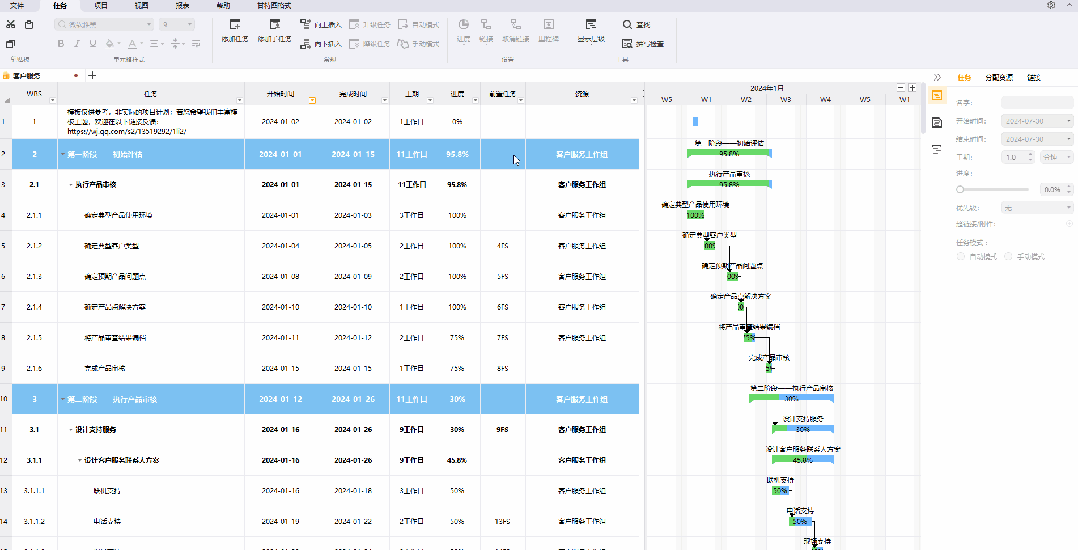This screenshot has height=550, width=1078.
Task: Toggle Underline formatting
Action: [91, 44]
